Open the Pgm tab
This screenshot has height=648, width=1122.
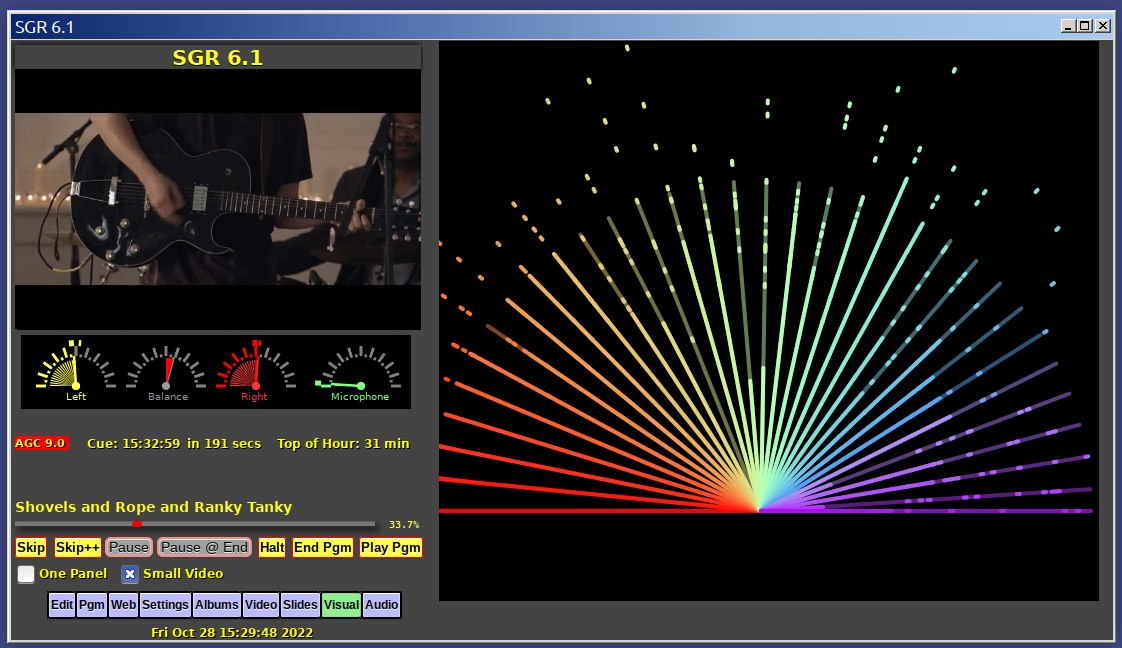(92, 604)
